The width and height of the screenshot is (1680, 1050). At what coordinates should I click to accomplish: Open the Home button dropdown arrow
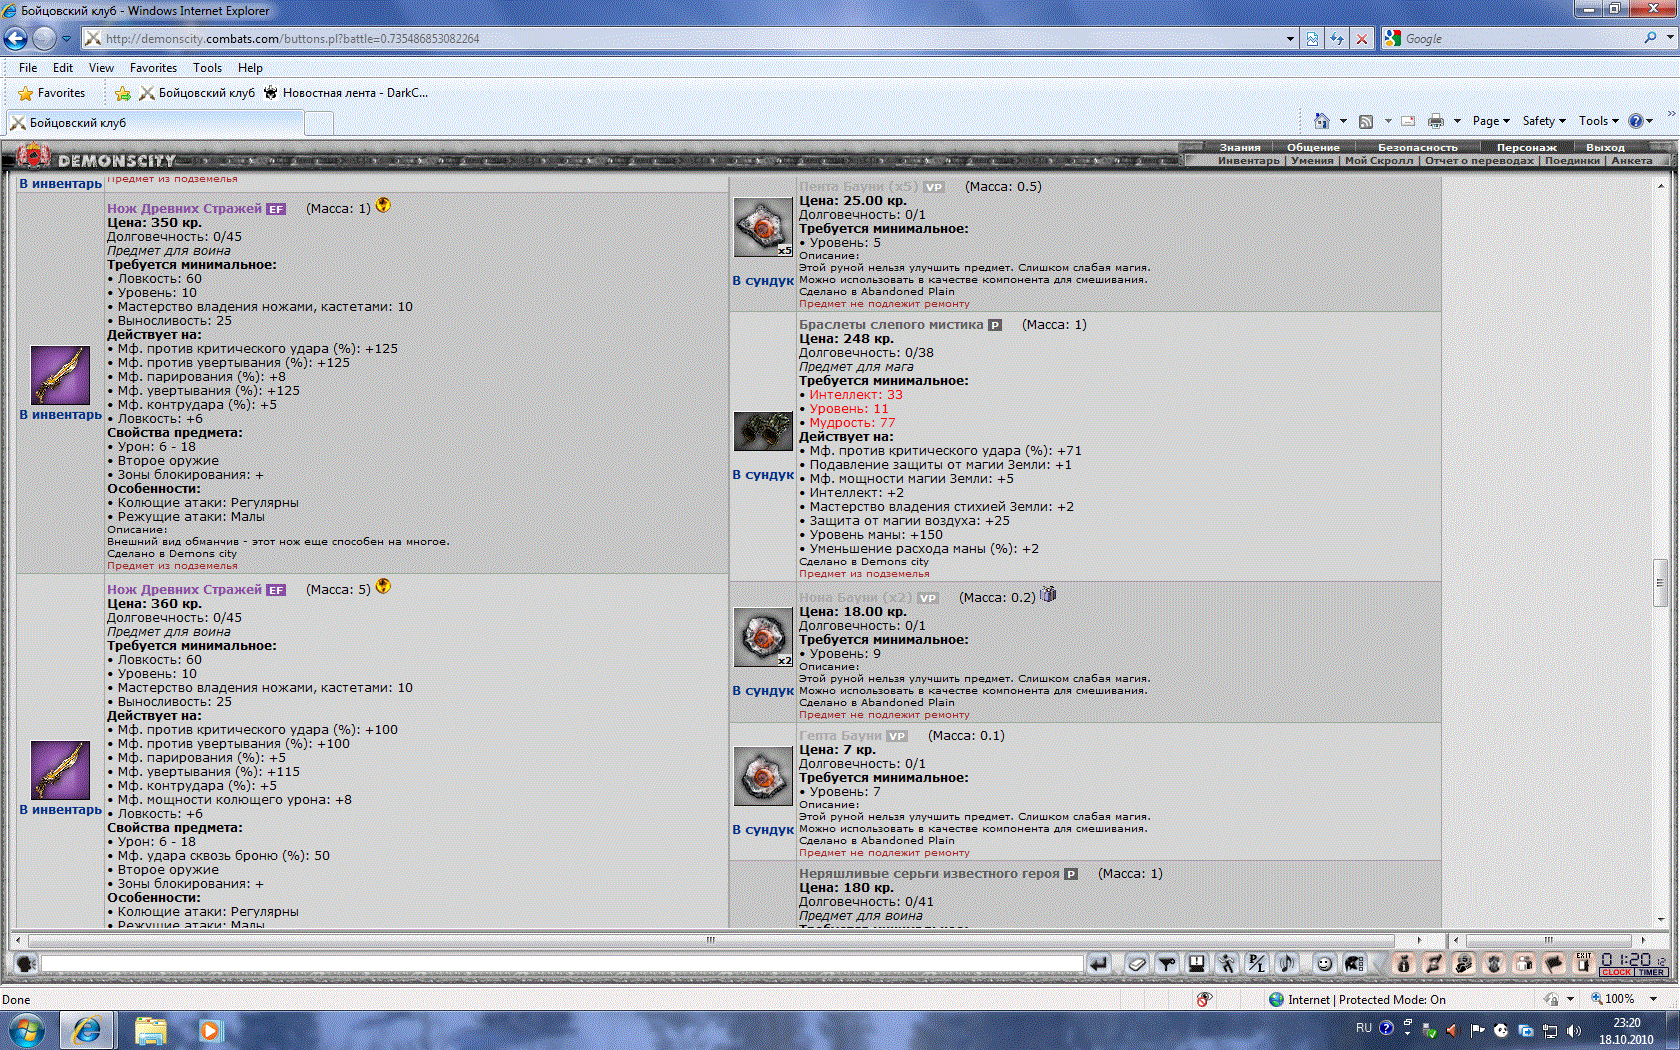(1343, 121)
